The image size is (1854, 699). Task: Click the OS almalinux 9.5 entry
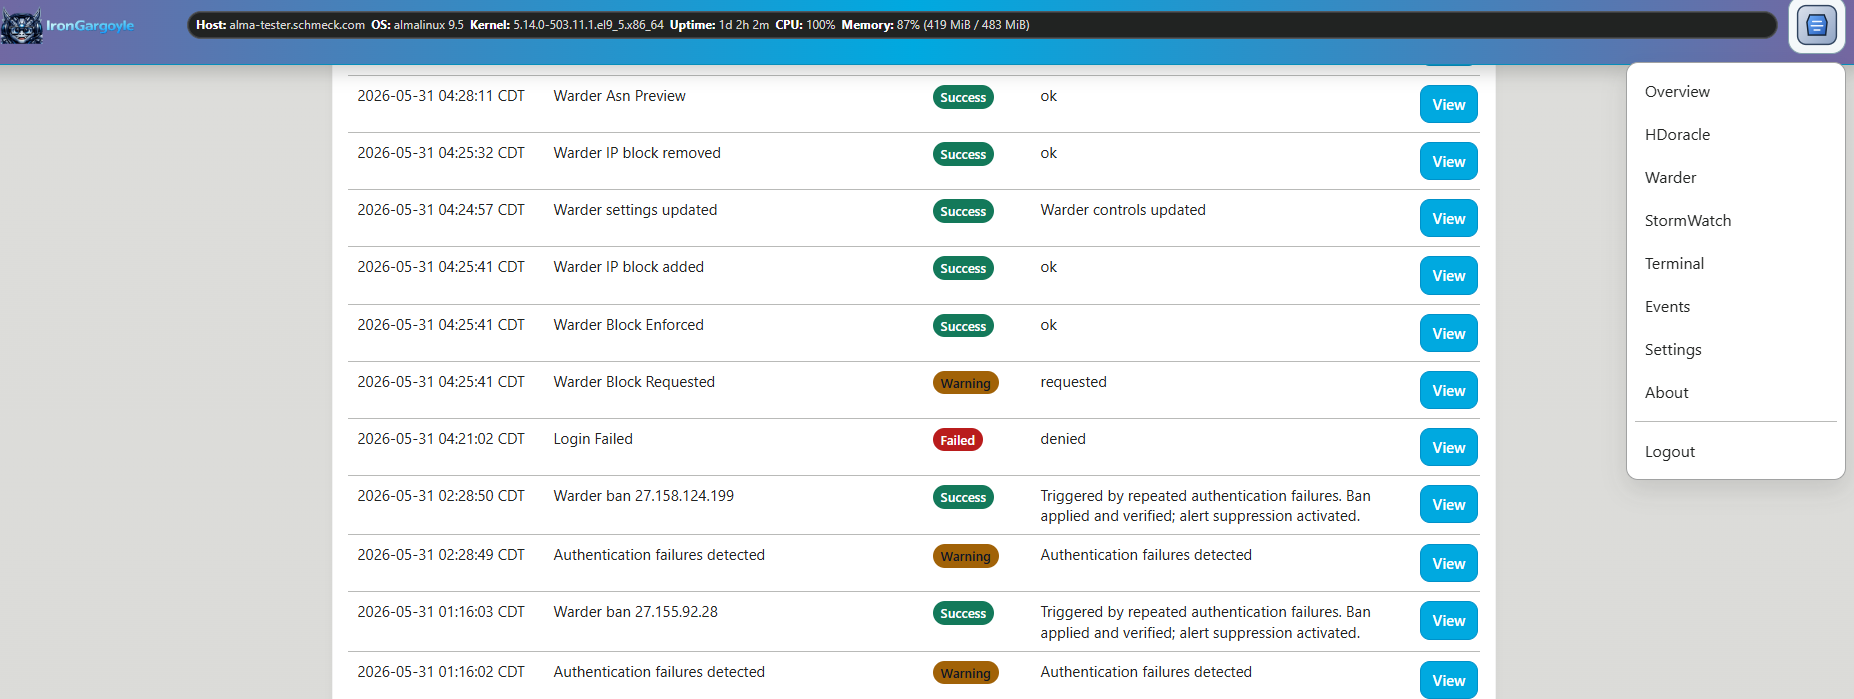pos(417,25)
